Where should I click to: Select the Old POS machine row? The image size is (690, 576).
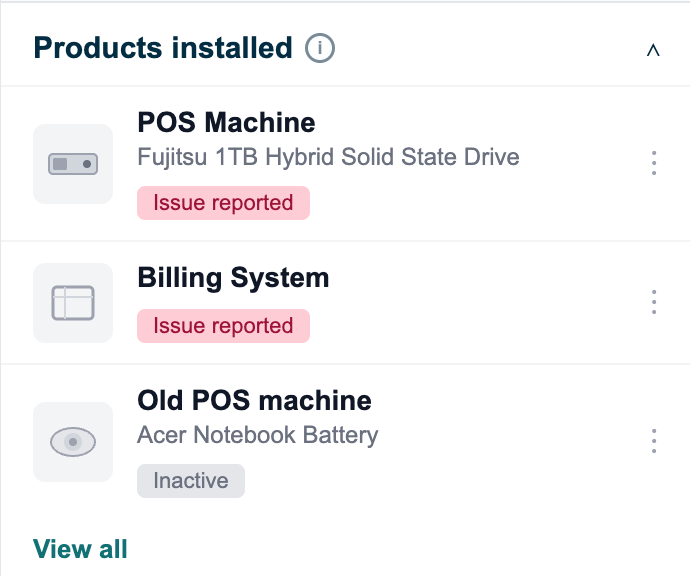(345, 442)
